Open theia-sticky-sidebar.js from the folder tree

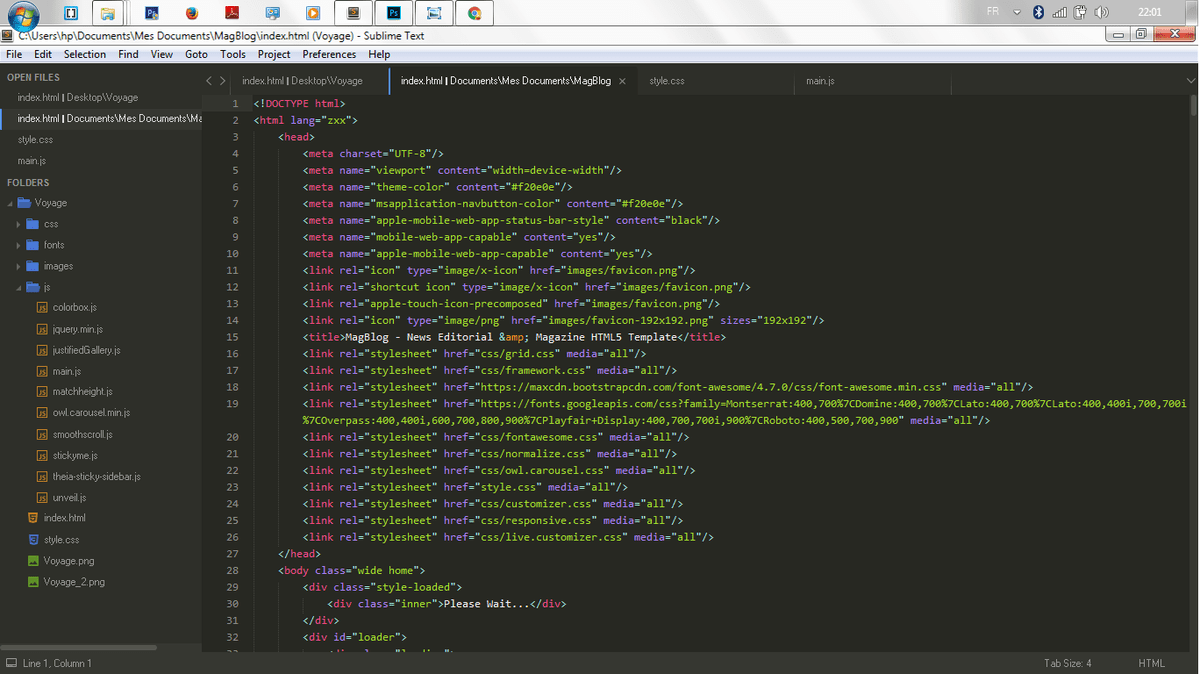point(96,477)
